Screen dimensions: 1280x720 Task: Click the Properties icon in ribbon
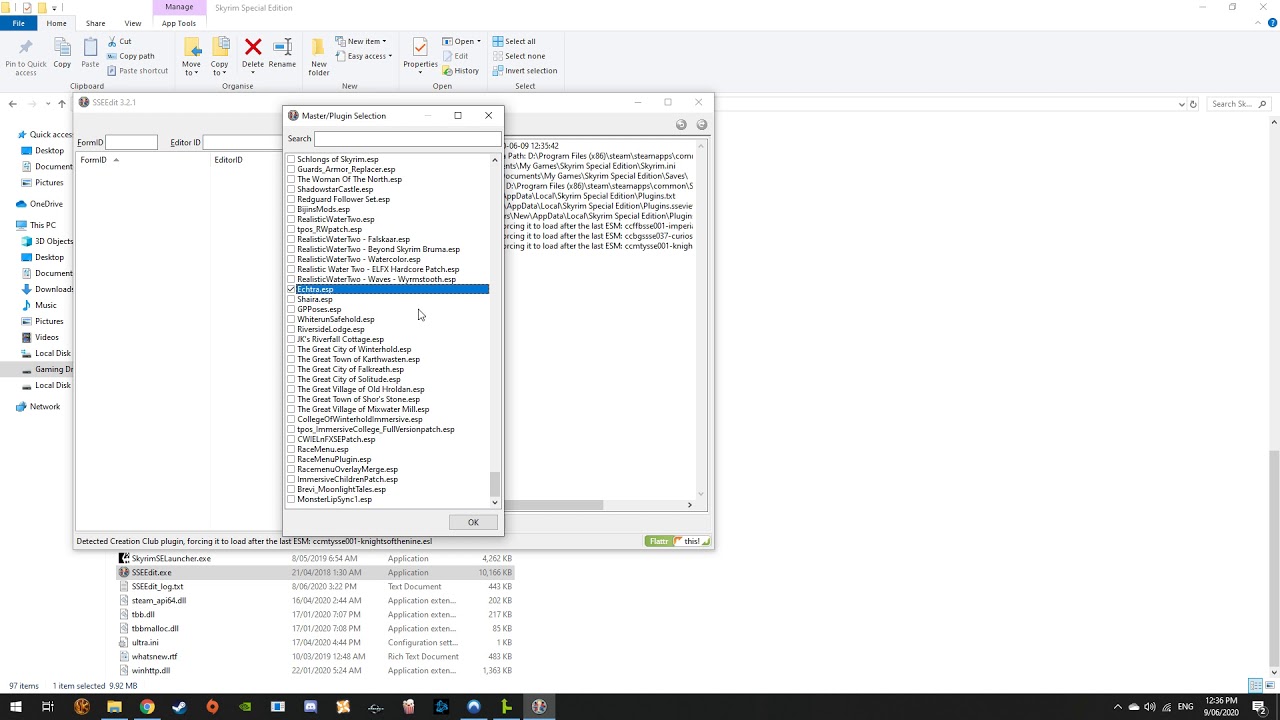(x=420, y=47)
